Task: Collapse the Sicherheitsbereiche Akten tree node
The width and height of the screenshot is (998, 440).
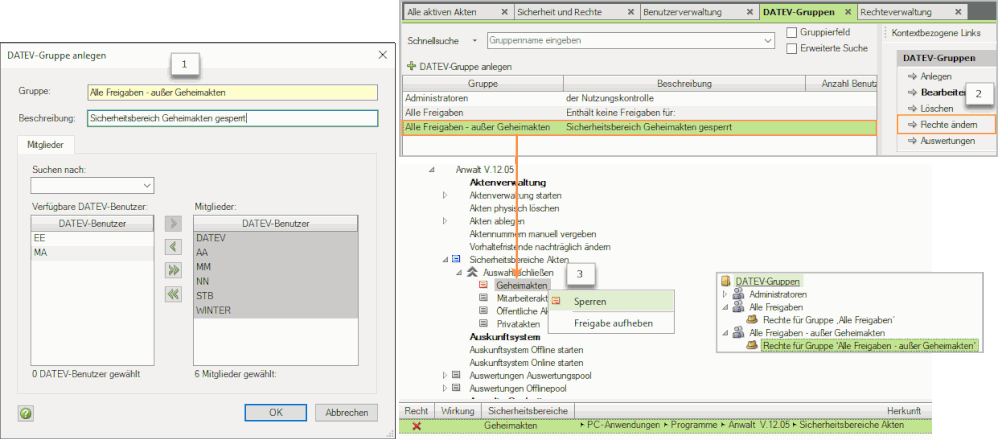Action: [x=443, y=259]
